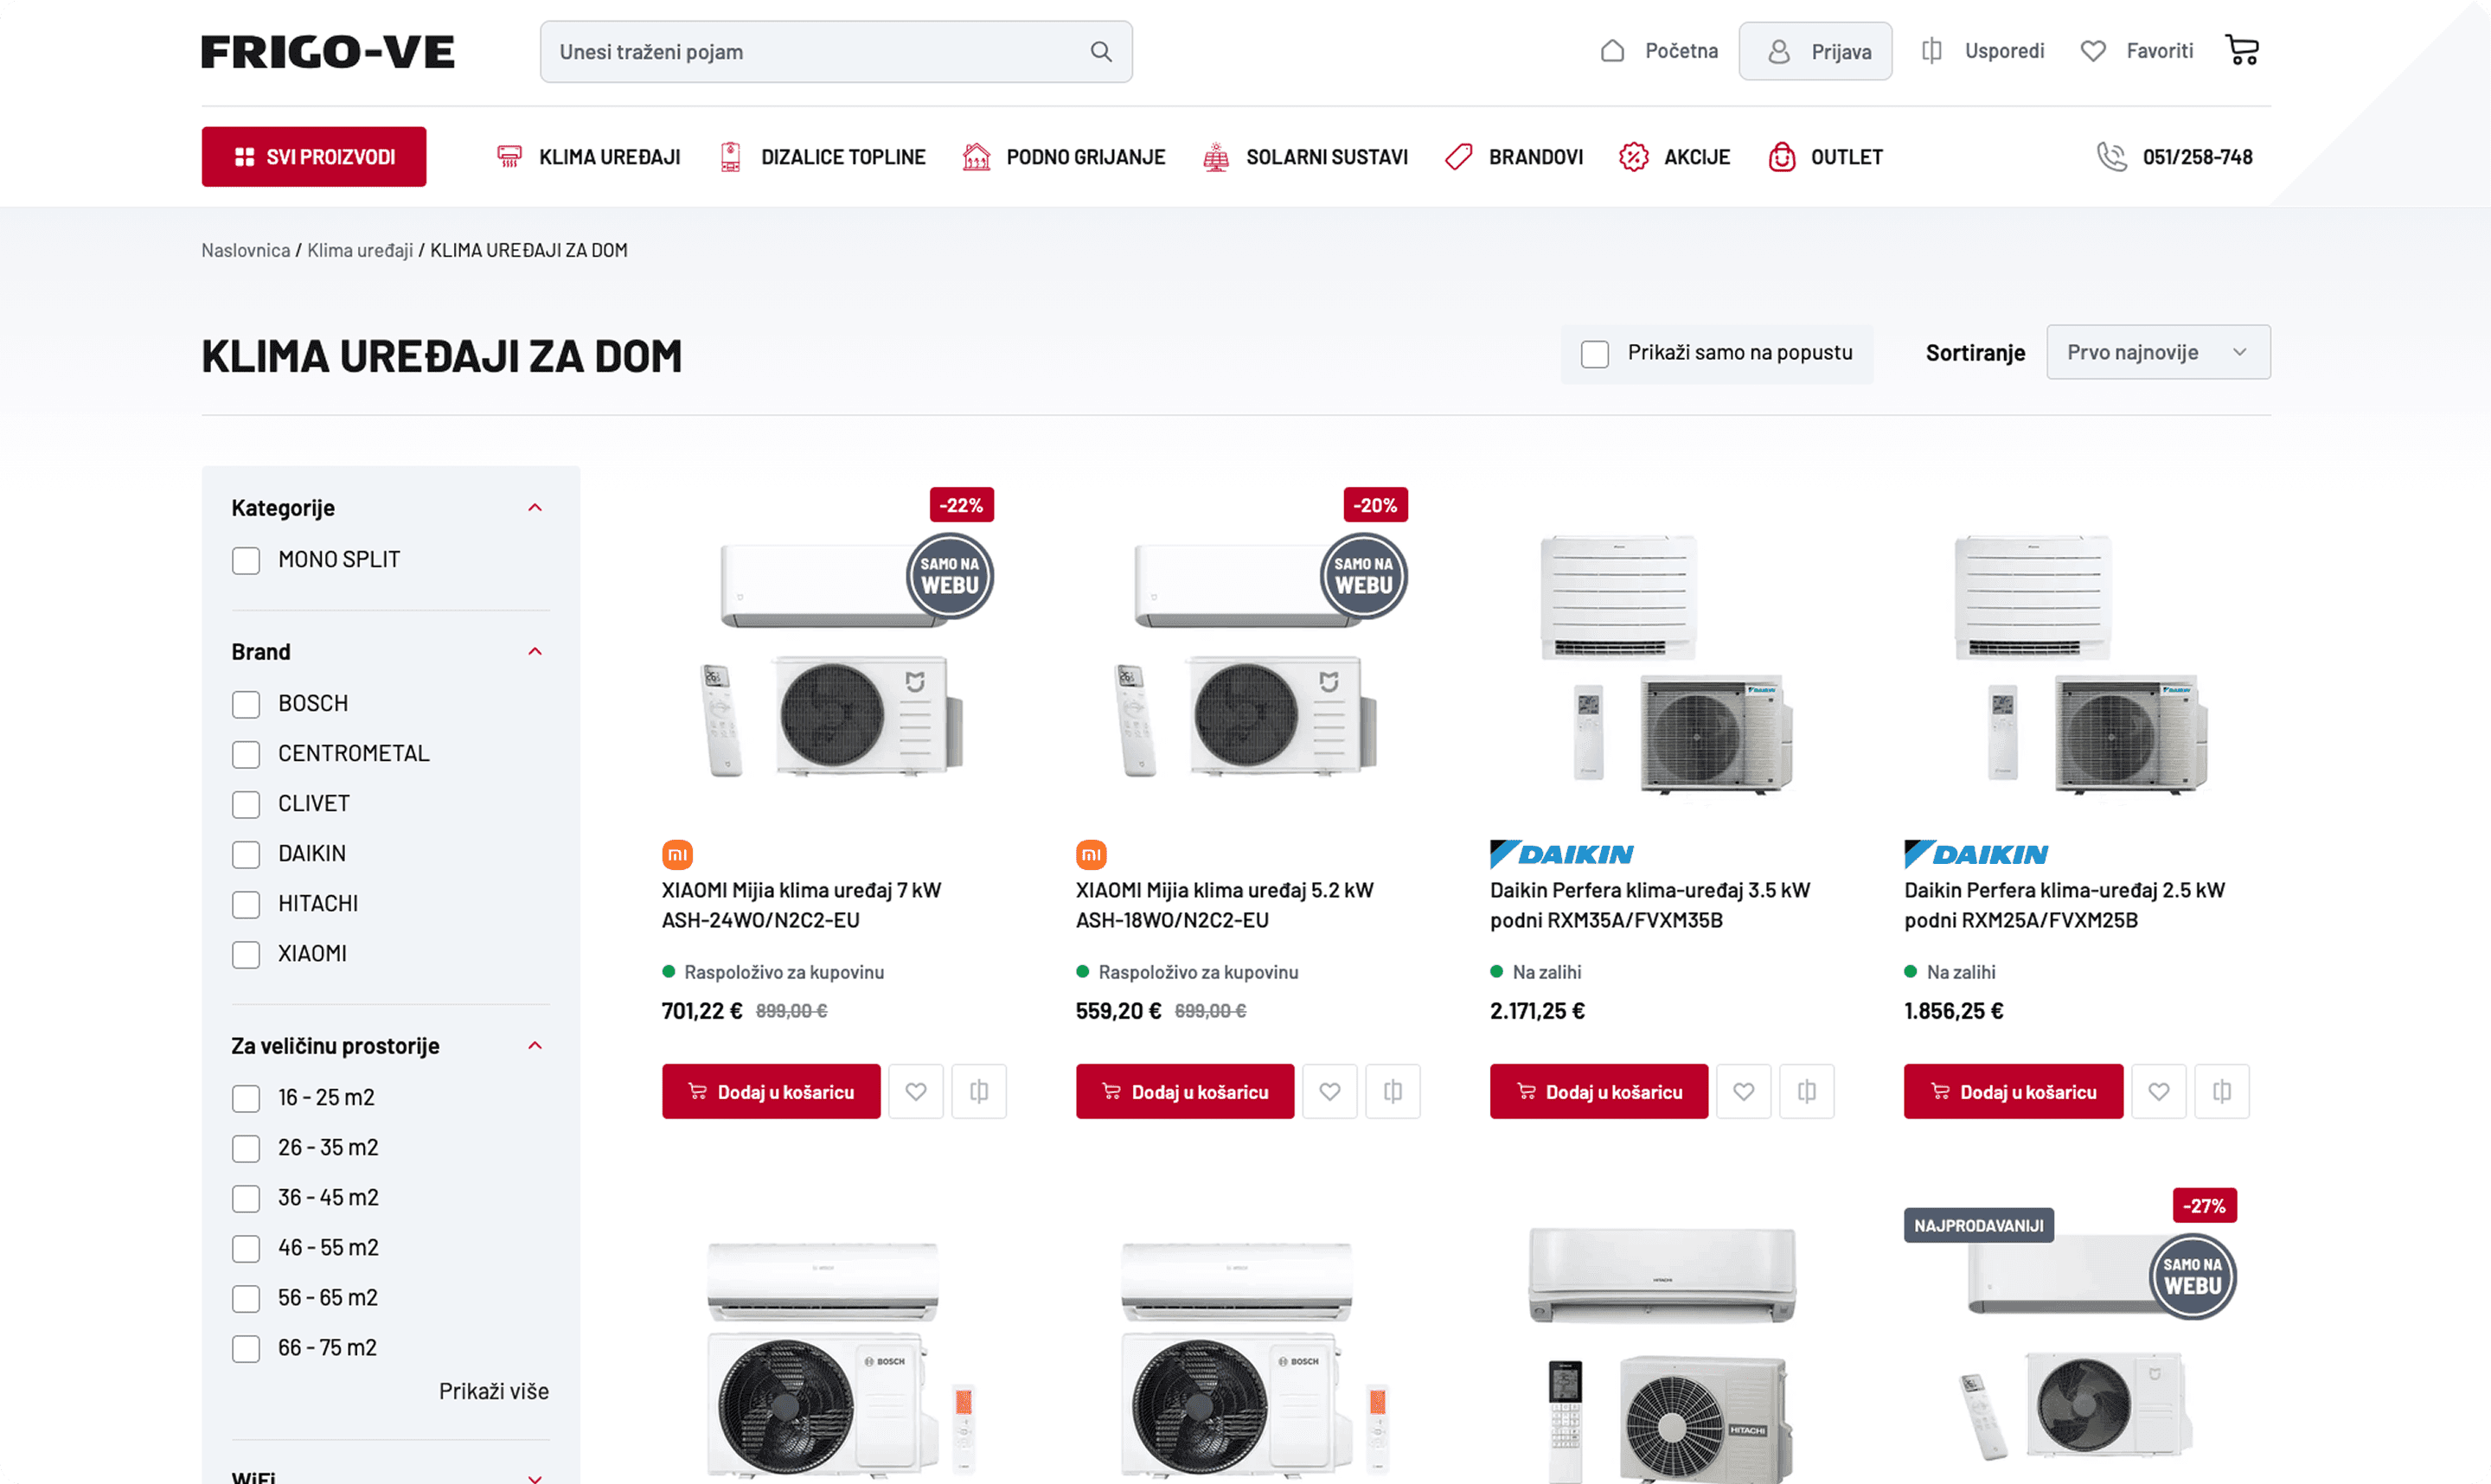Favorite the Daikin Perfera 2.5 kW unit
This screenshot has width=2491, height=1484.
2158,1091
